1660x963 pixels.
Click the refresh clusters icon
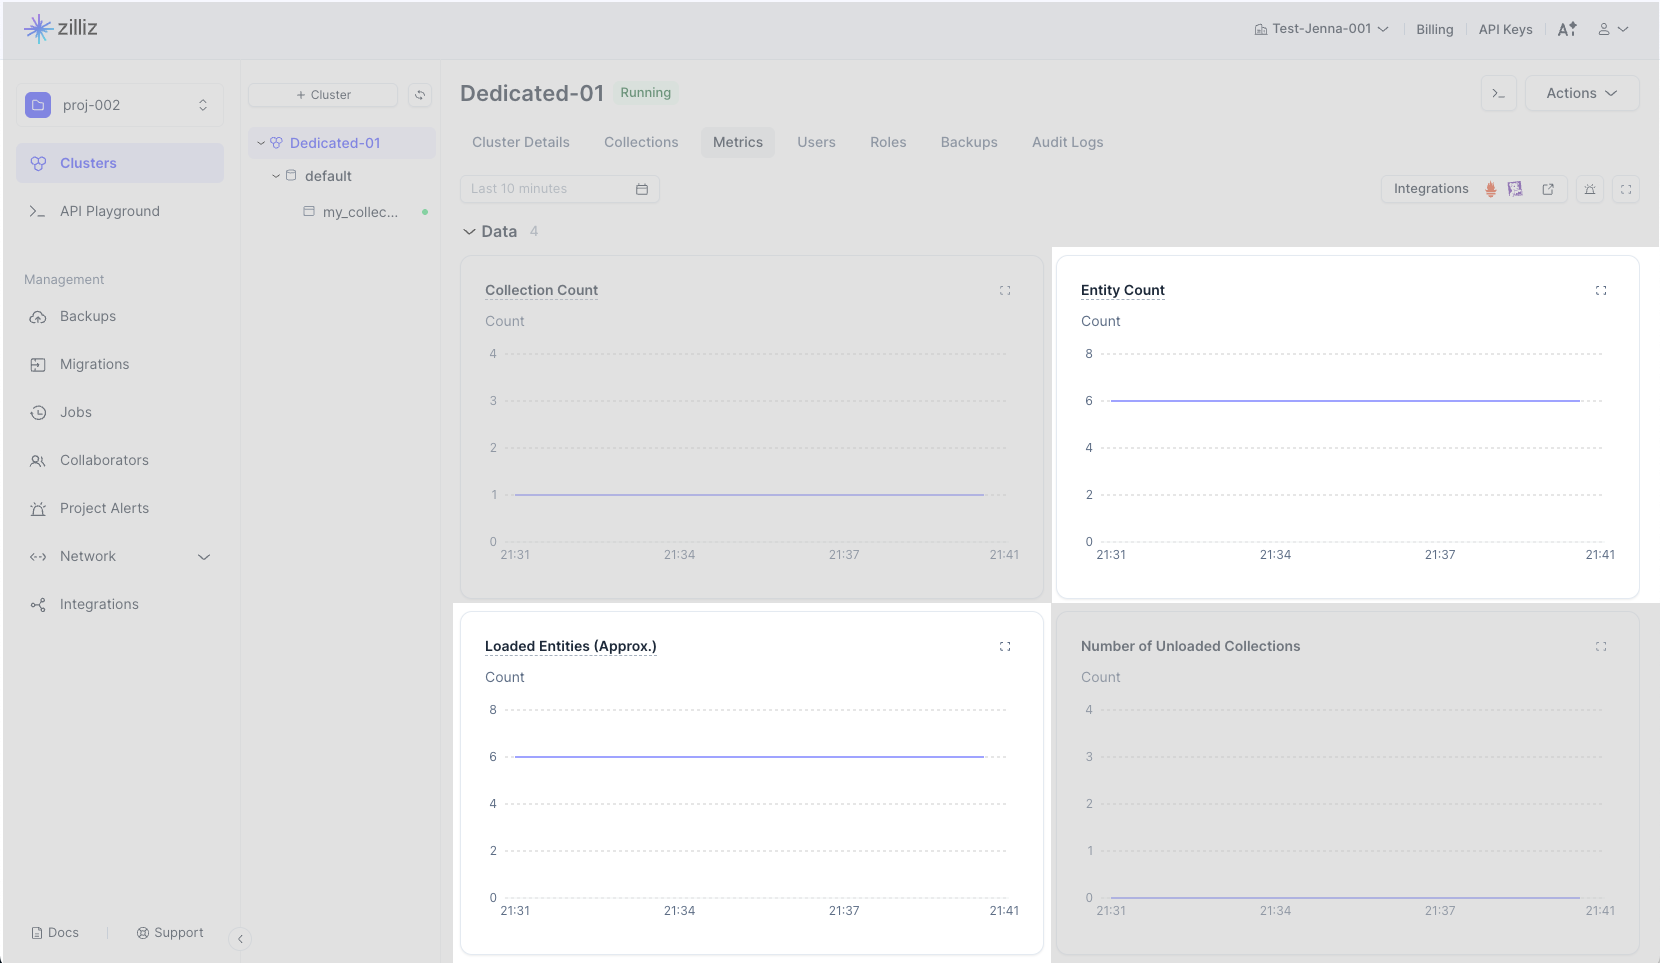pos(420,95)
